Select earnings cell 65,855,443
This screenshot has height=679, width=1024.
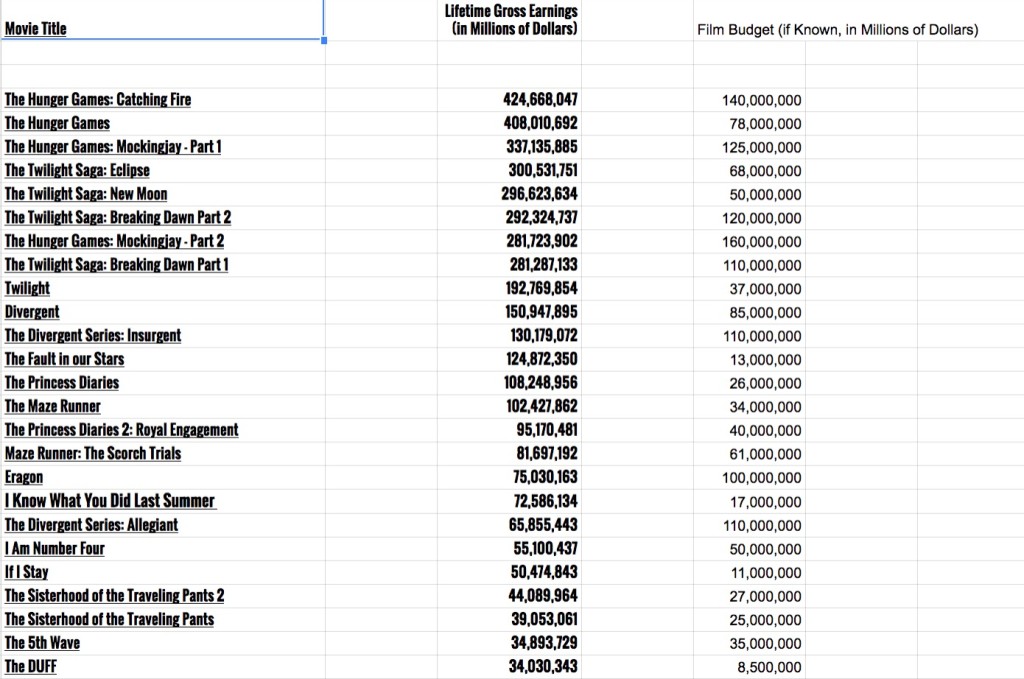509,524
